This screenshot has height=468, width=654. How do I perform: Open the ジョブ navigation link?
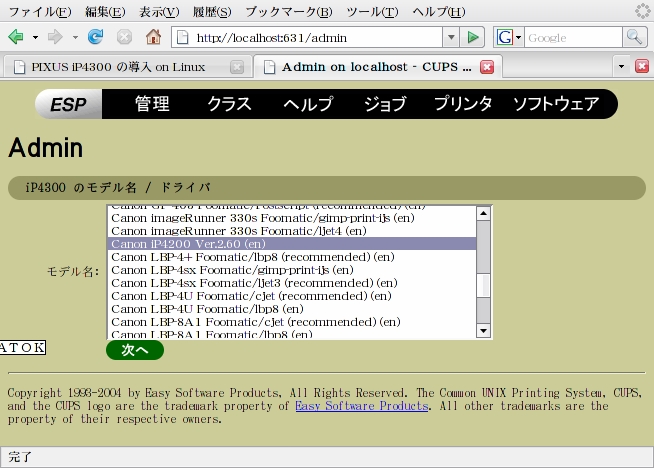385,104
